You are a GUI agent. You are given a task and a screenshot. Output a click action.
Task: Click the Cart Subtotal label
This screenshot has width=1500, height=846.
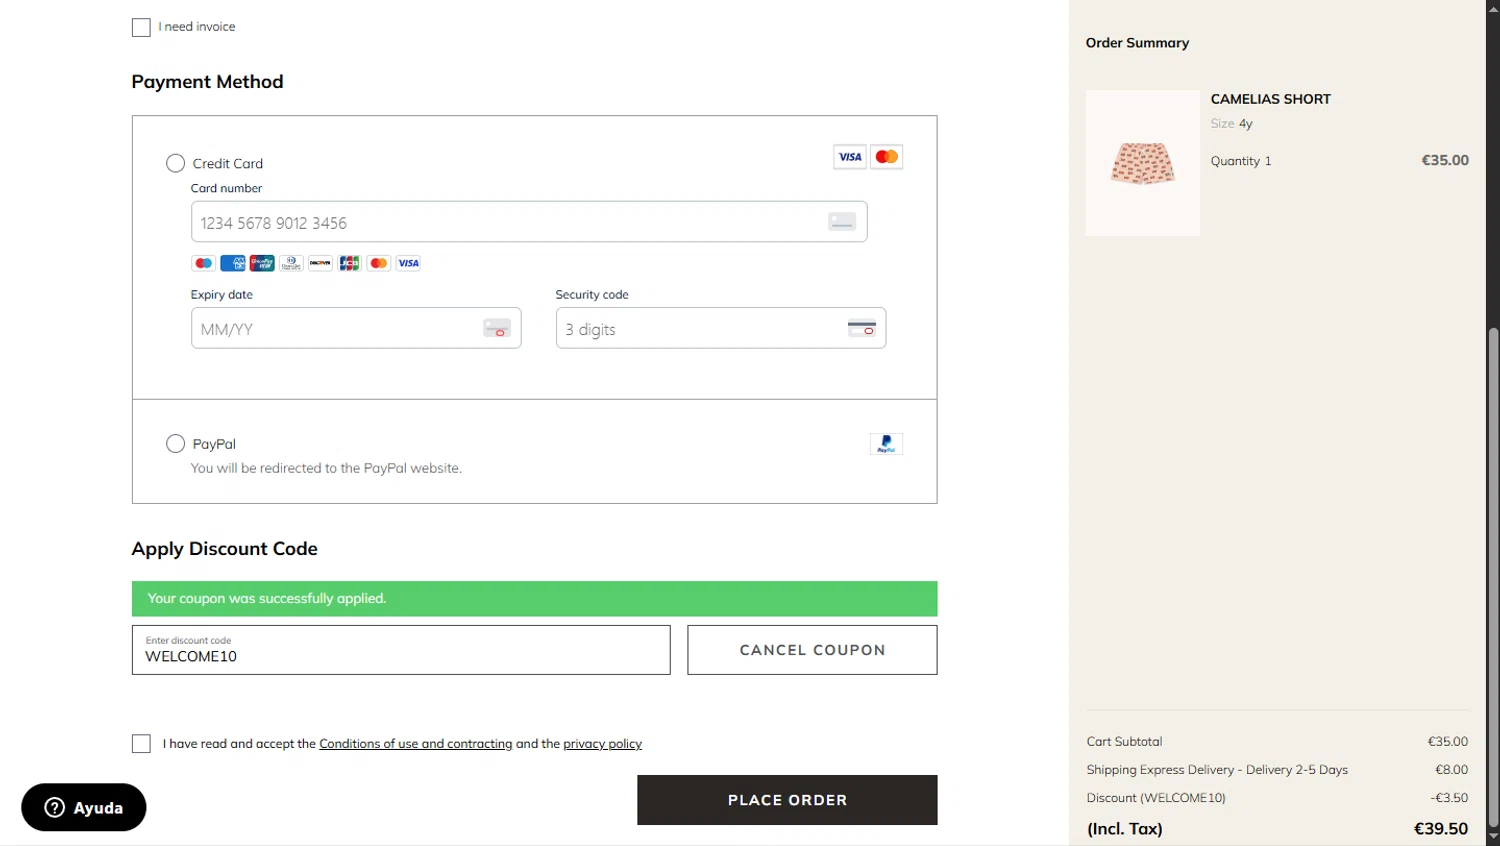[x=1124, y=742]
